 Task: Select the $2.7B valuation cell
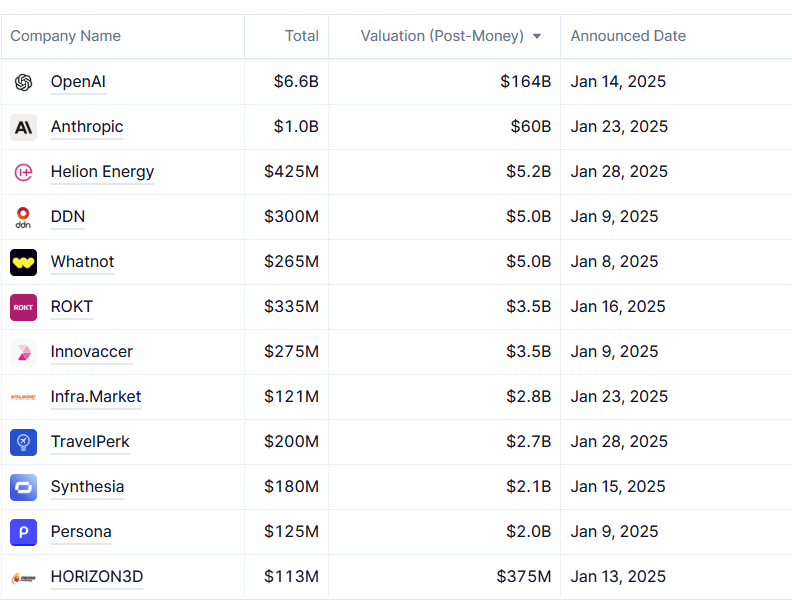(444, 441)
